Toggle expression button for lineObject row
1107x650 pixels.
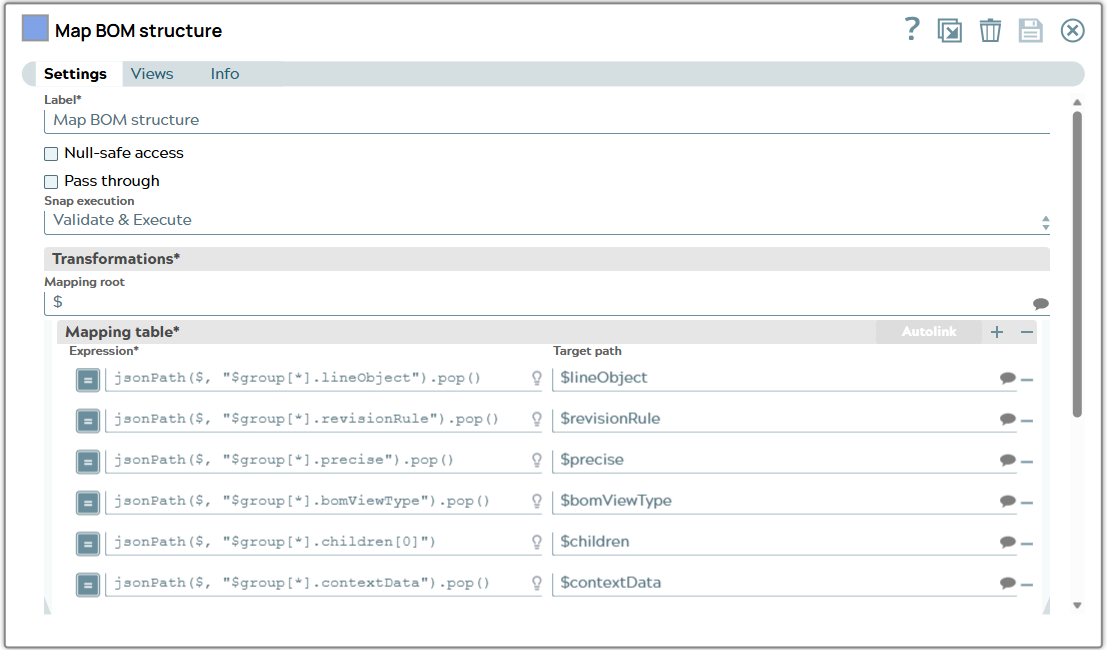[x=88, y=380]
